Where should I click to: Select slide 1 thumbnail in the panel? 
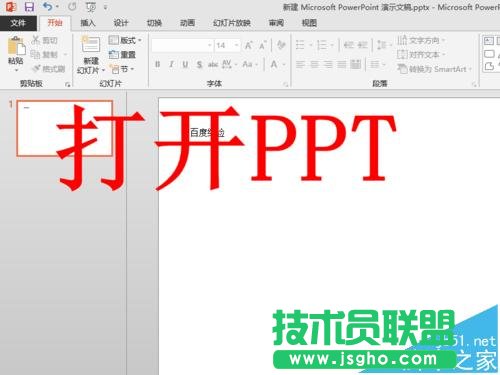tap(65, 128)
